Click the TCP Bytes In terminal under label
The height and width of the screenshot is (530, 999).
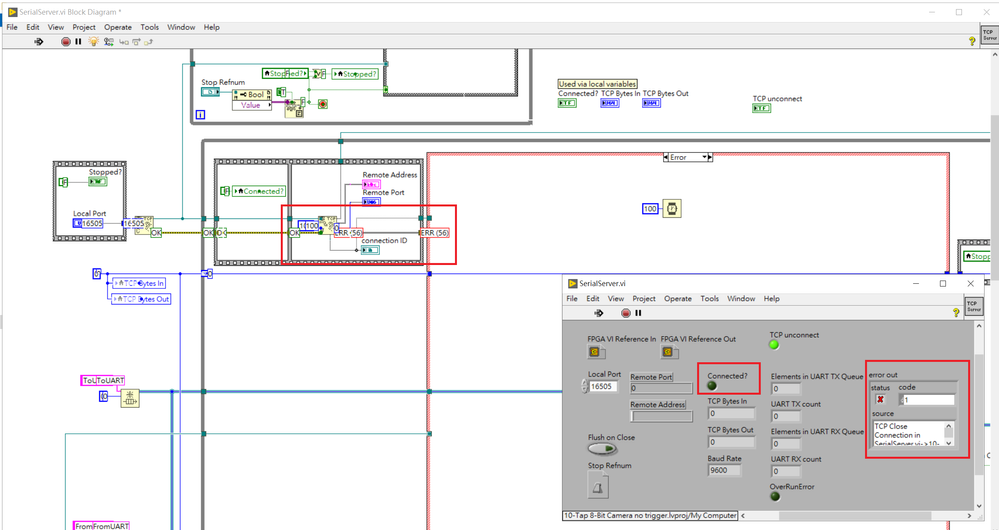tap(610, 103)
